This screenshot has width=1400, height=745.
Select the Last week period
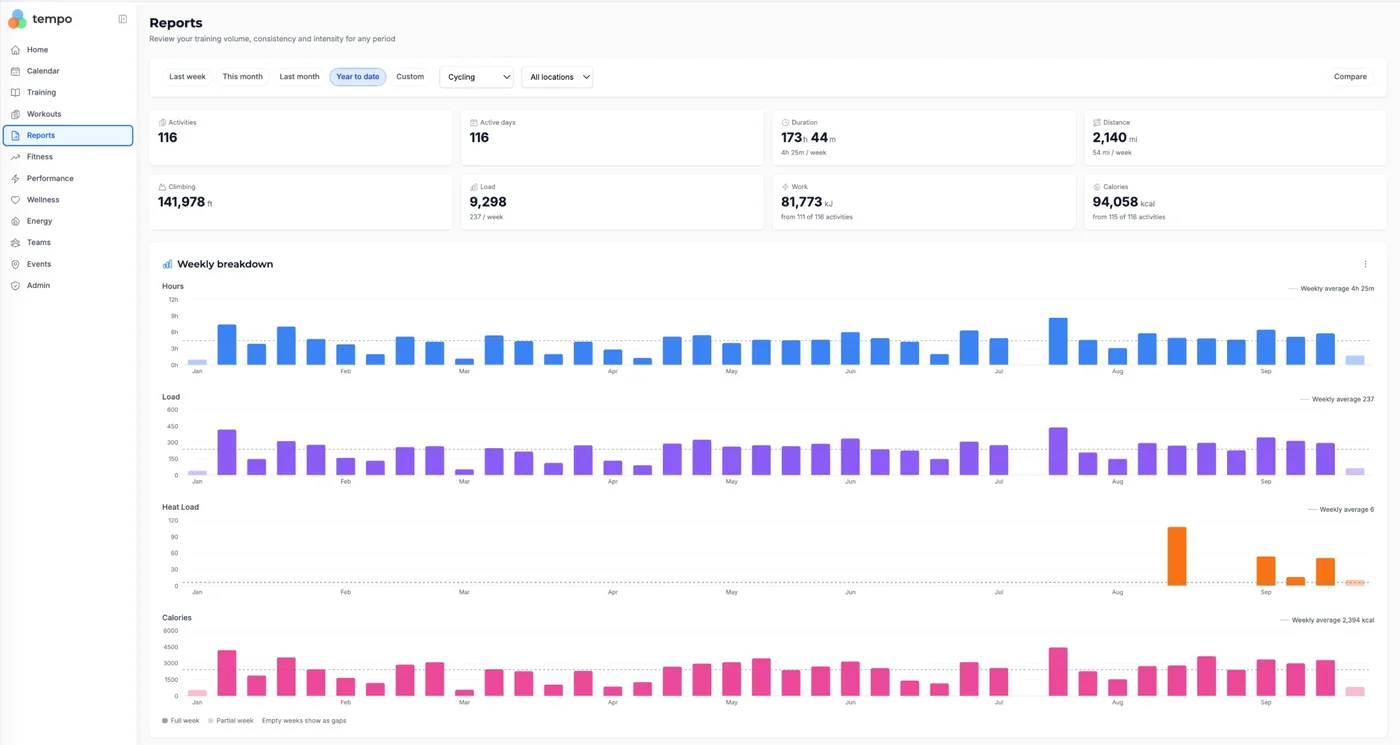[x=187, y=77]
